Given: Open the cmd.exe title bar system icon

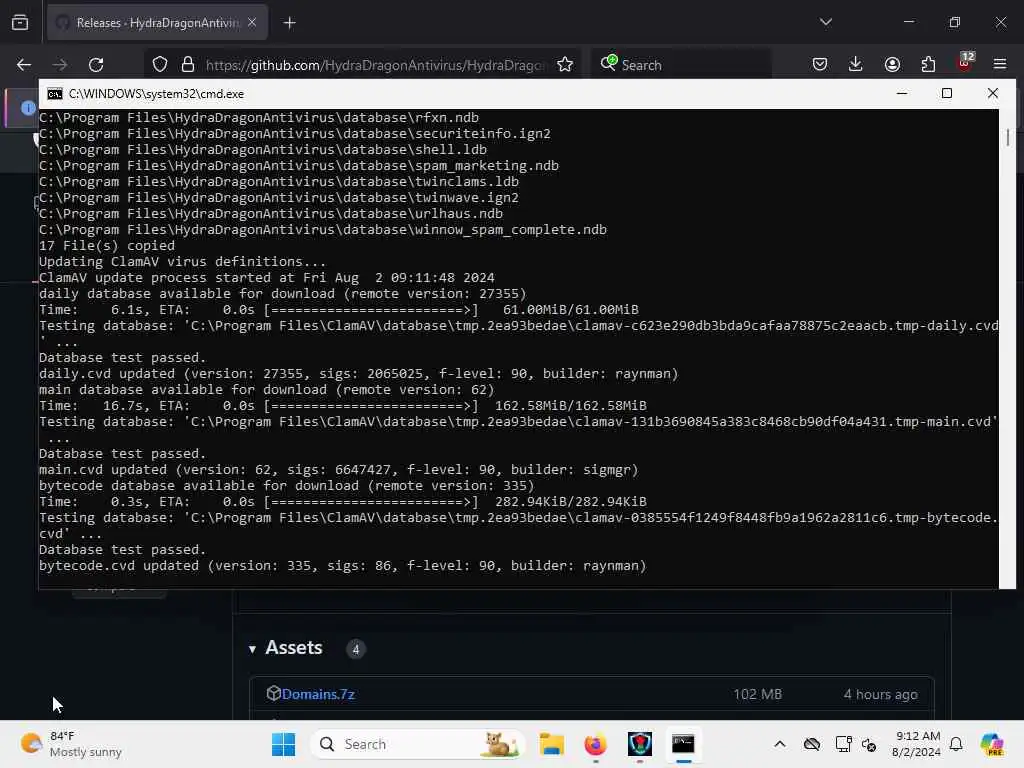Looking at the screenshot, I should tap(55, 94).
